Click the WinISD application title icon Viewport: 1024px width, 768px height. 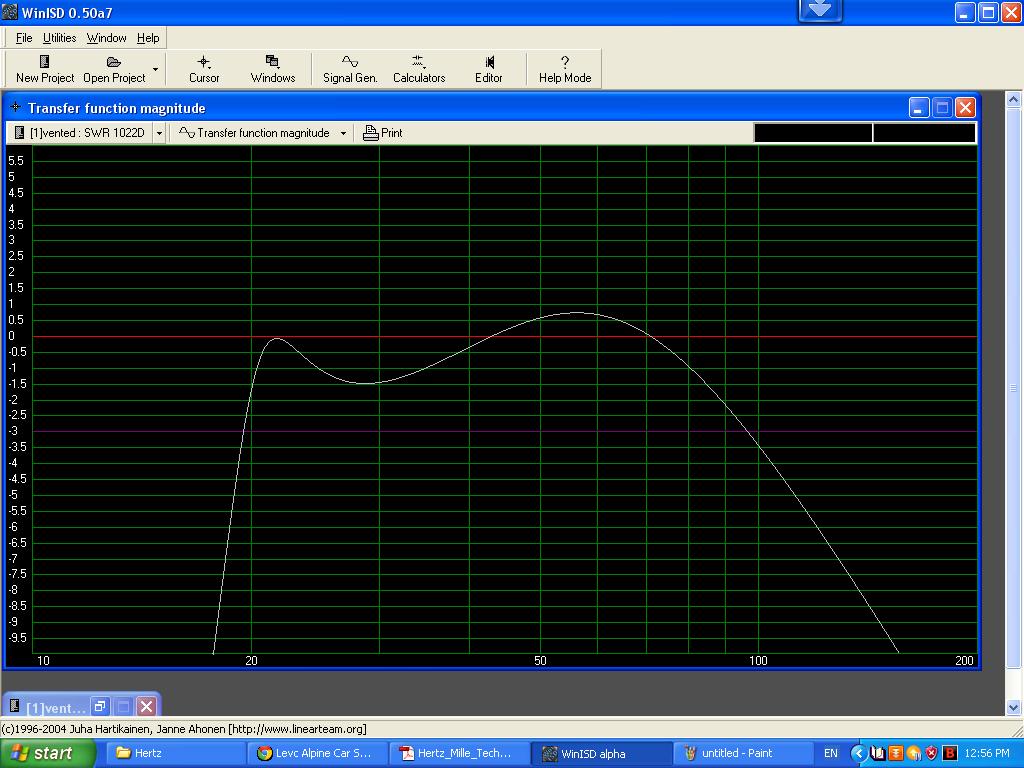pos(10,12)
